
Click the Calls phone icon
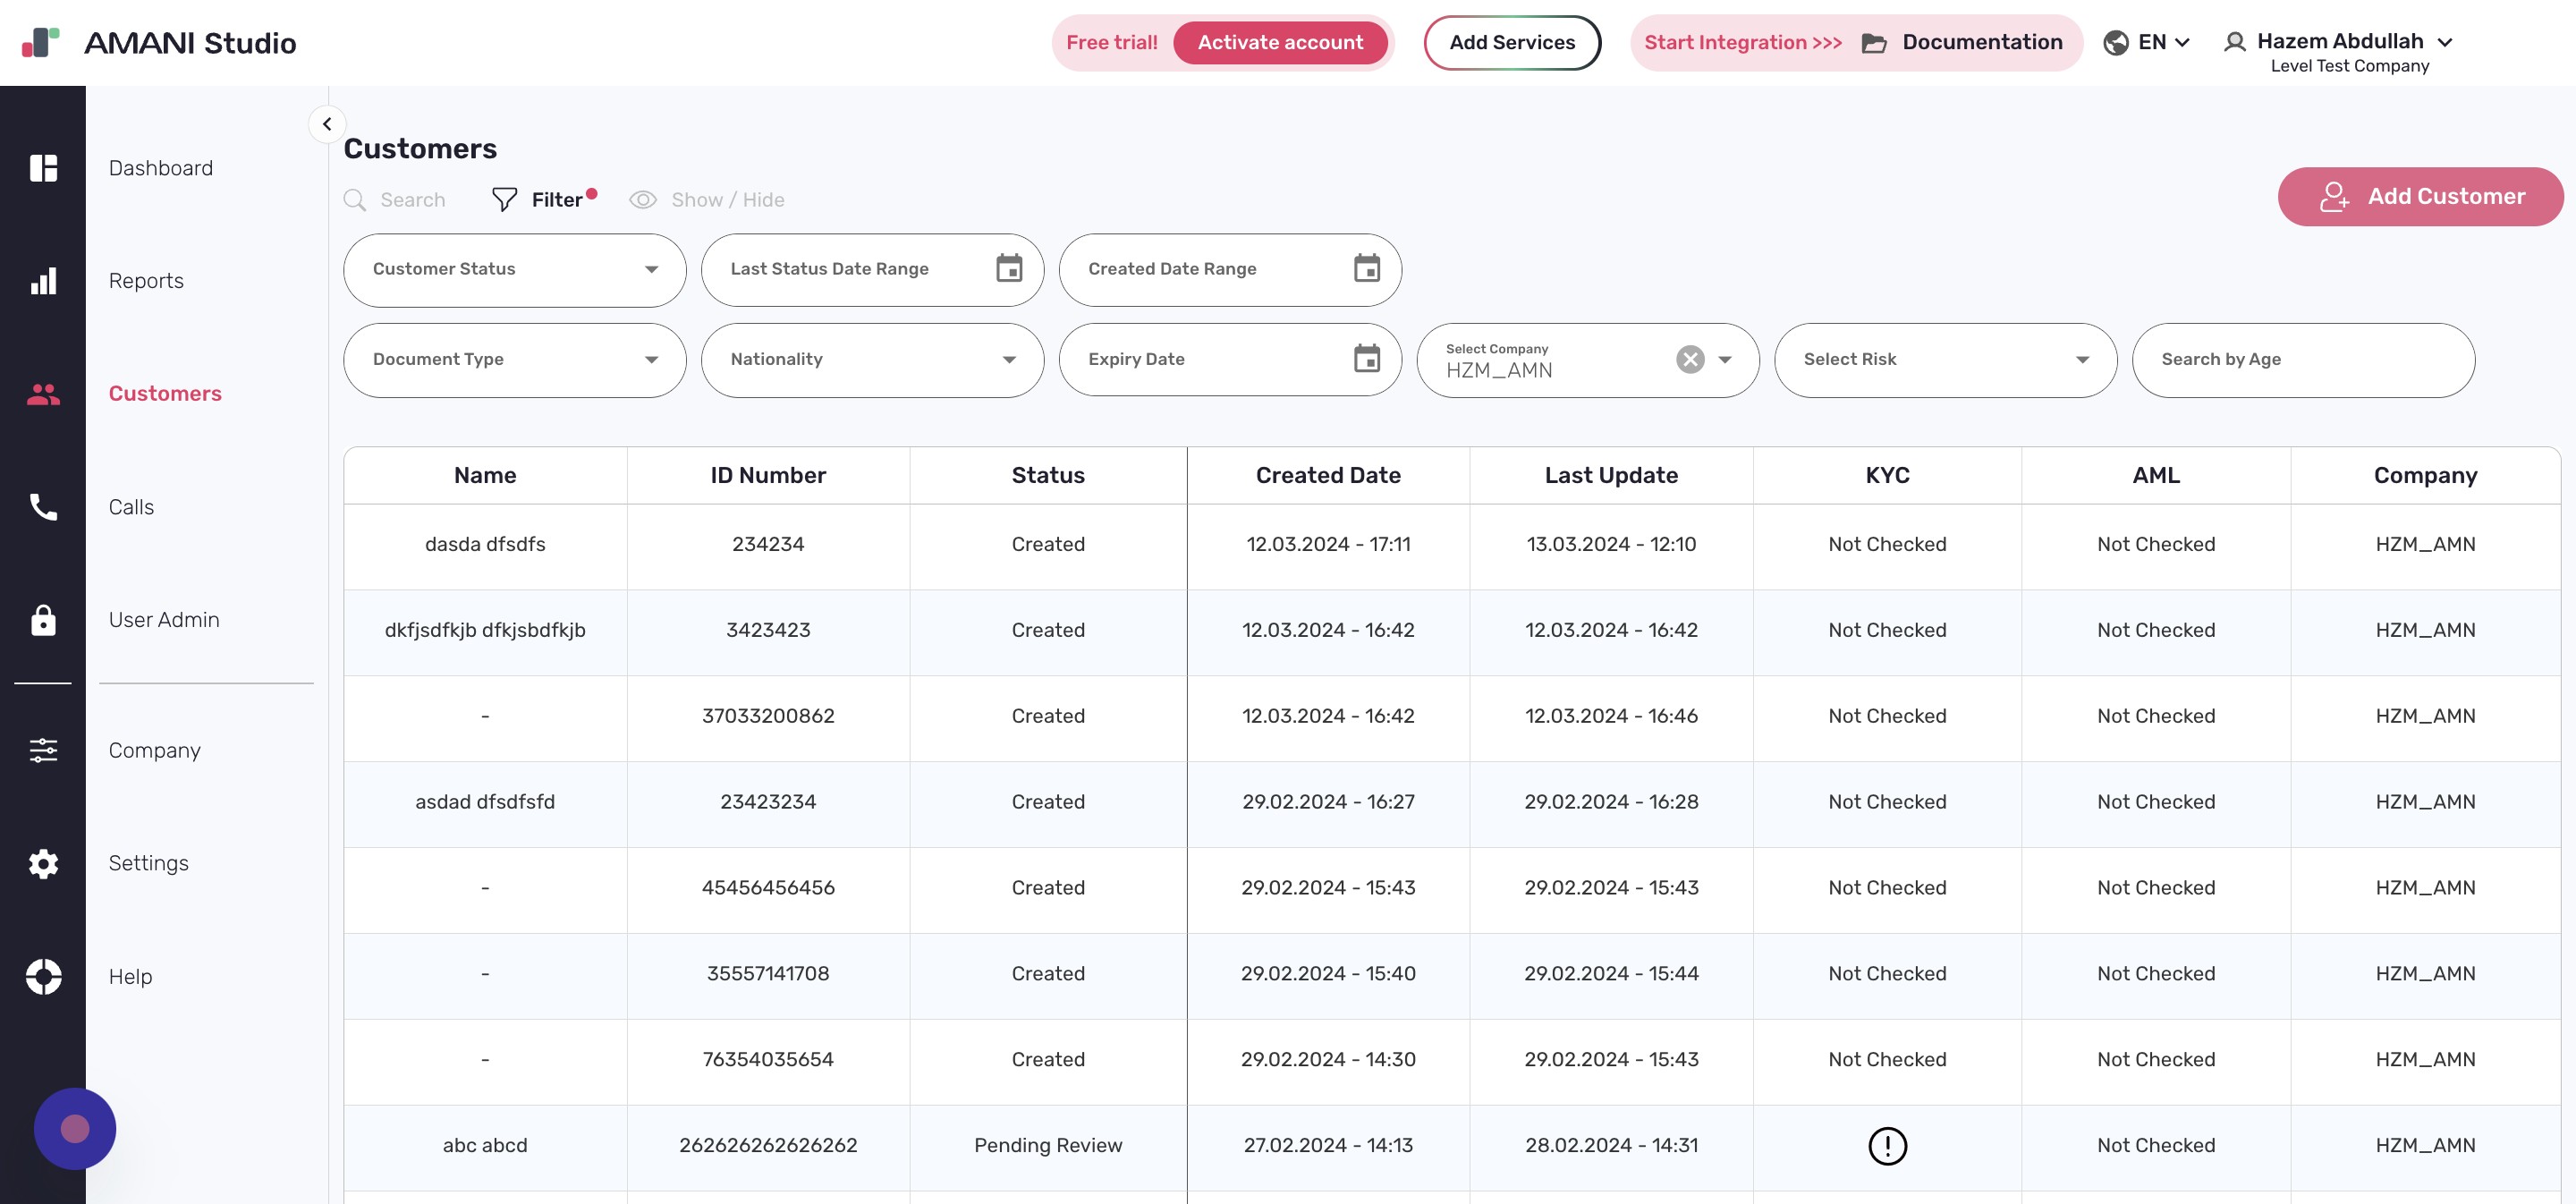pos(43,507)
